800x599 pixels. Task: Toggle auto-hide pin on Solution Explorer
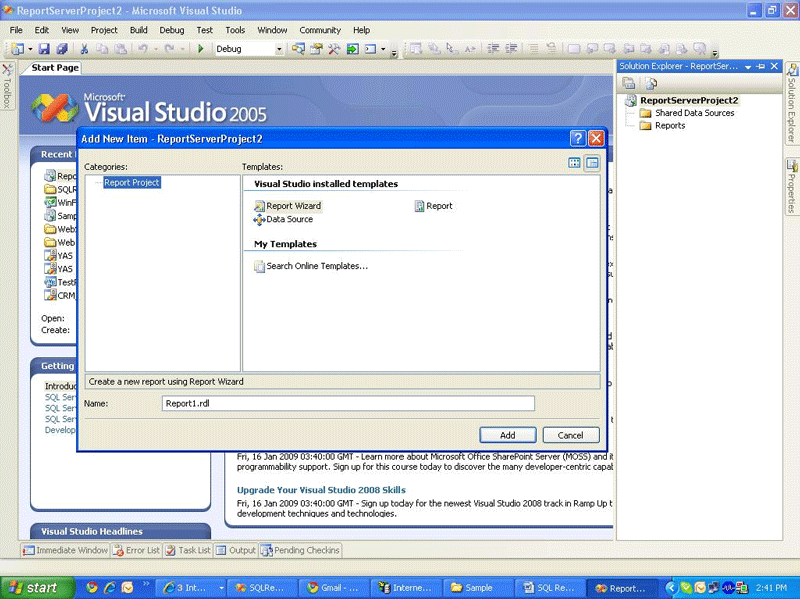(760, 66)
